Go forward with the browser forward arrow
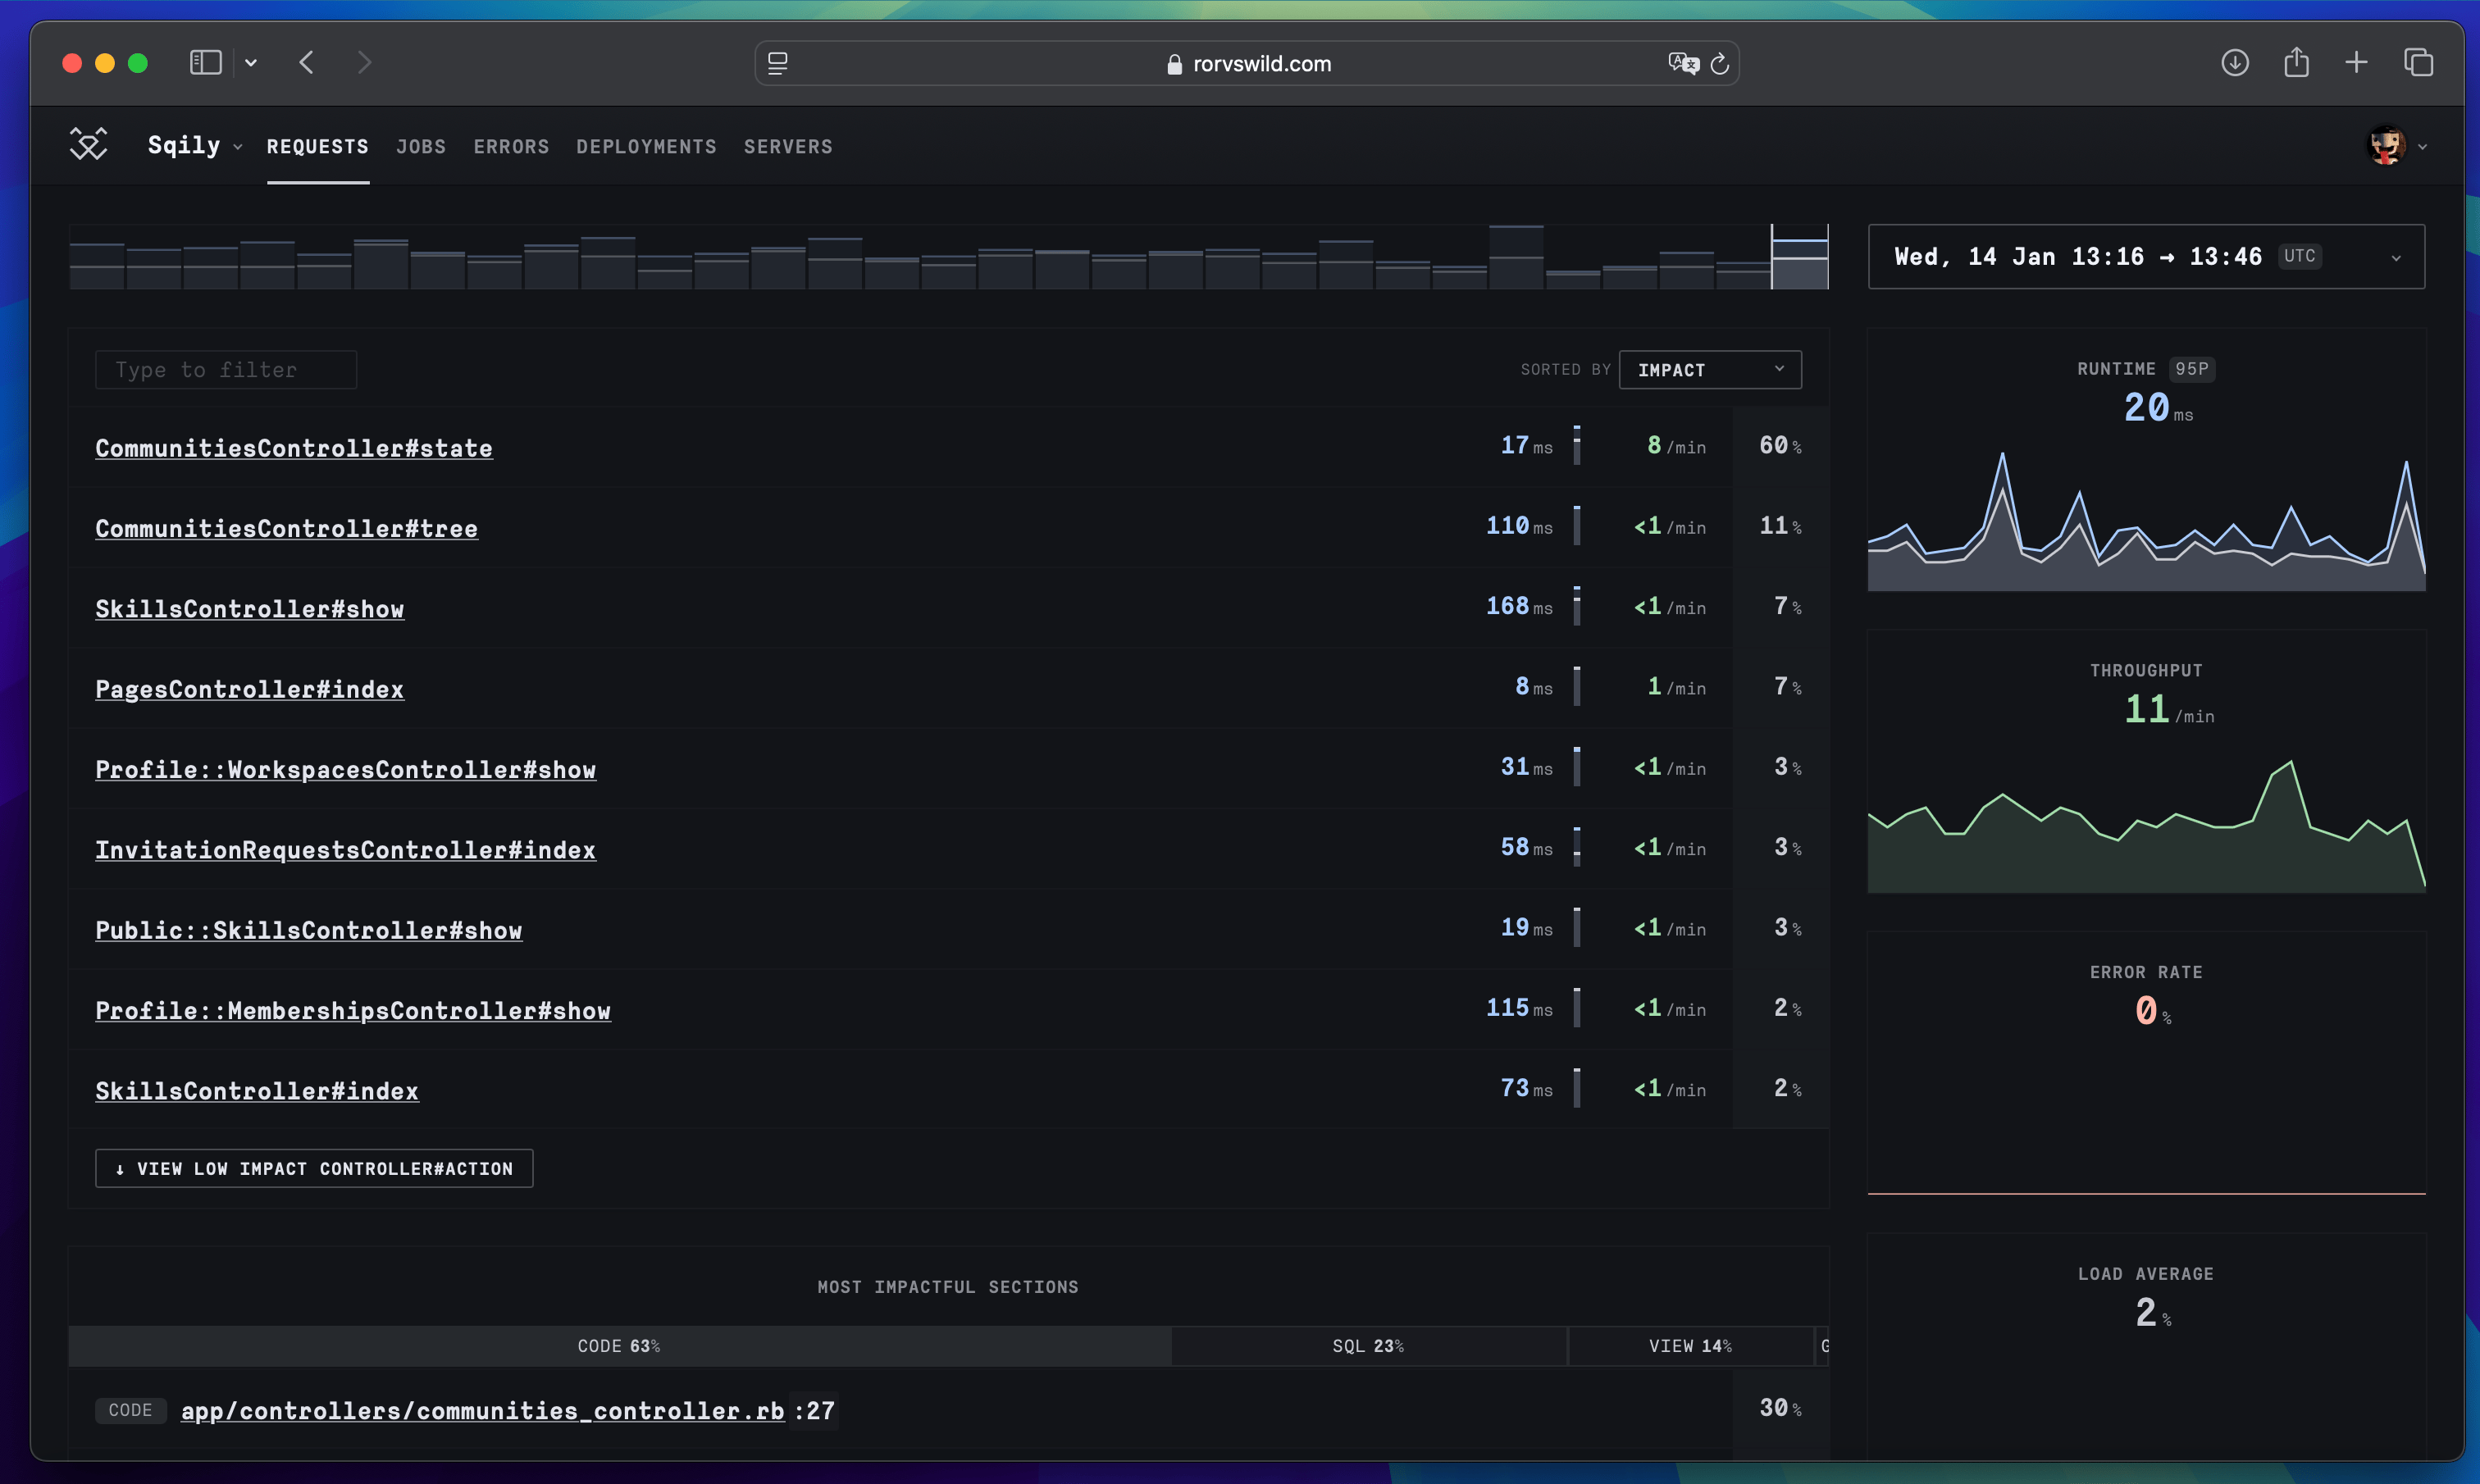The image size is (2480, 1484). (x=365, y=63)
